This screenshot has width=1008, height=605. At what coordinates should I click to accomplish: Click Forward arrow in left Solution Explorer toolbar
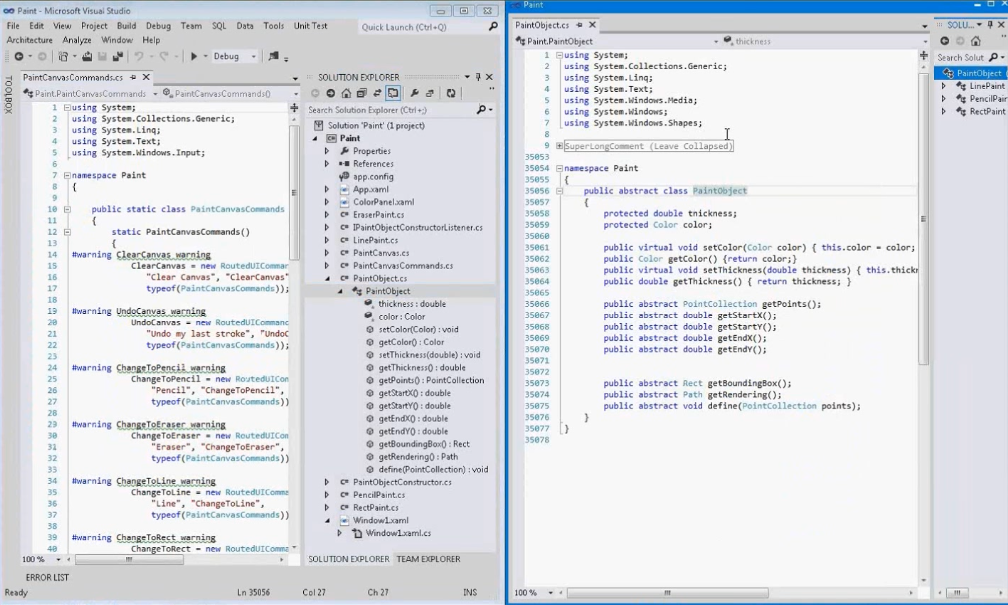pyautogui.click(x=330, y=93)
